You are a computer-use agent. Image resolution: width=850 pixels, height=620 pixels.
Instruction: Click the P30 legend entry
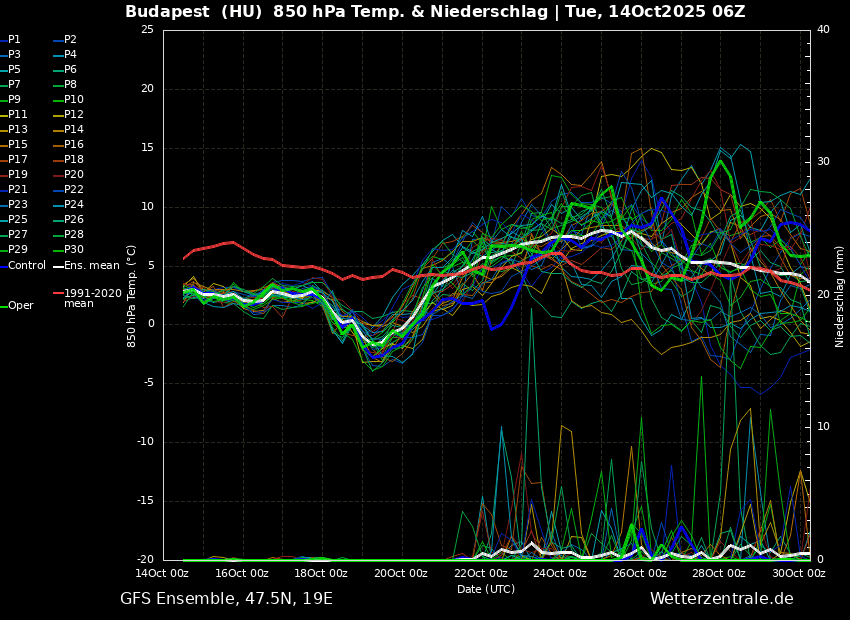(x=74, y=250)
